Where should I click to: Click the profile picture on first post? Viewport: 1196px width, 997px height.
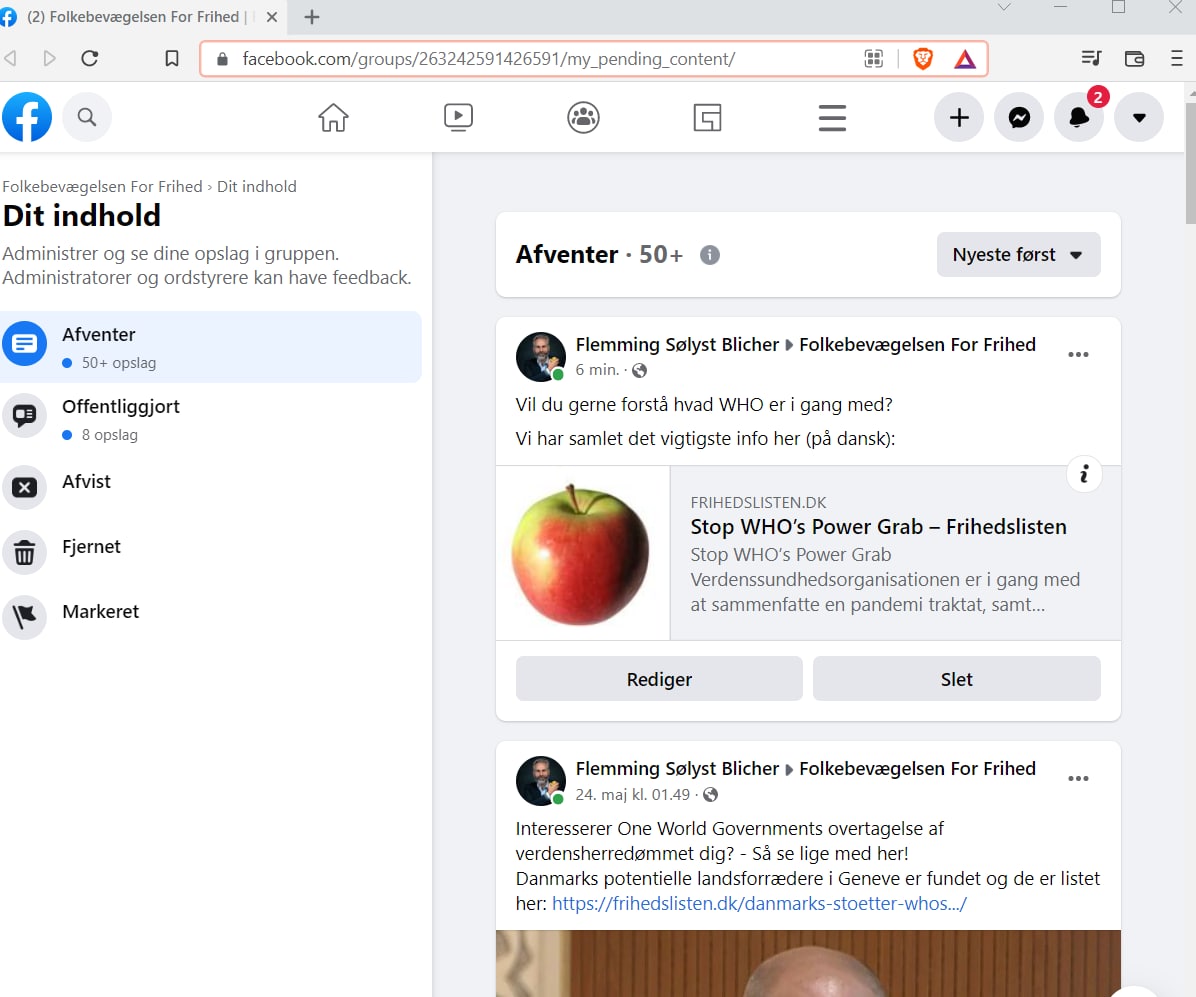(x=541, y=356)
